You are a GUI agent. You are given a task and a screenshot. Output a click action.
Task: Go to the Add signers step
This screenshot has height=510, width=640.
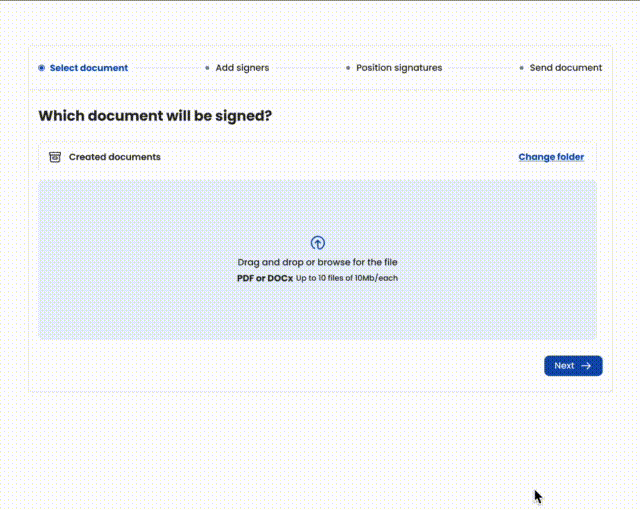click(x=242, y=68)
